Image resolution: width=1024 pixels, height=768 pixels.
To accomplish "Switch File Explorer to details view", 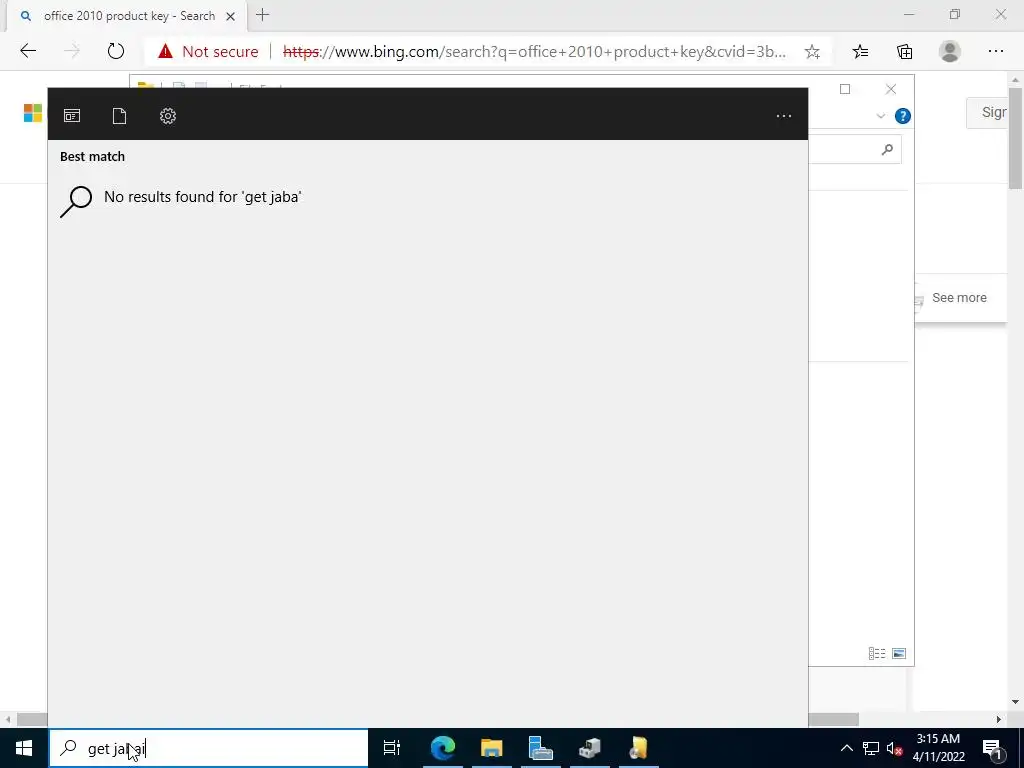I will click(x=877, y=654).
